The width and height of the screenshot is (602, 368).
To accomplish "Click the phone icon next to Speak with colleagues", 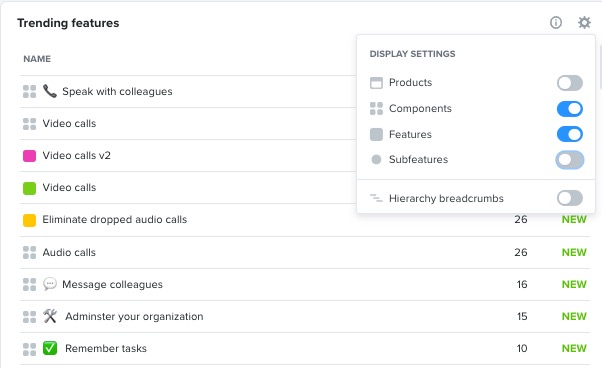I will point(50,91).
